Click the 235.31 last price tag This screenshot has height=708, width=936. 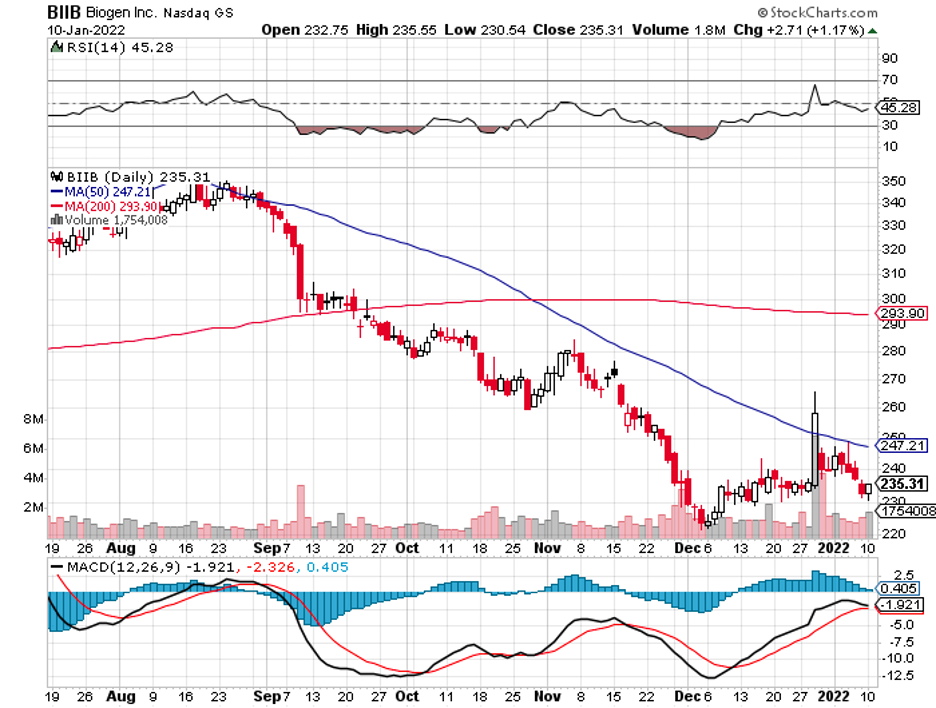[901, 484]
